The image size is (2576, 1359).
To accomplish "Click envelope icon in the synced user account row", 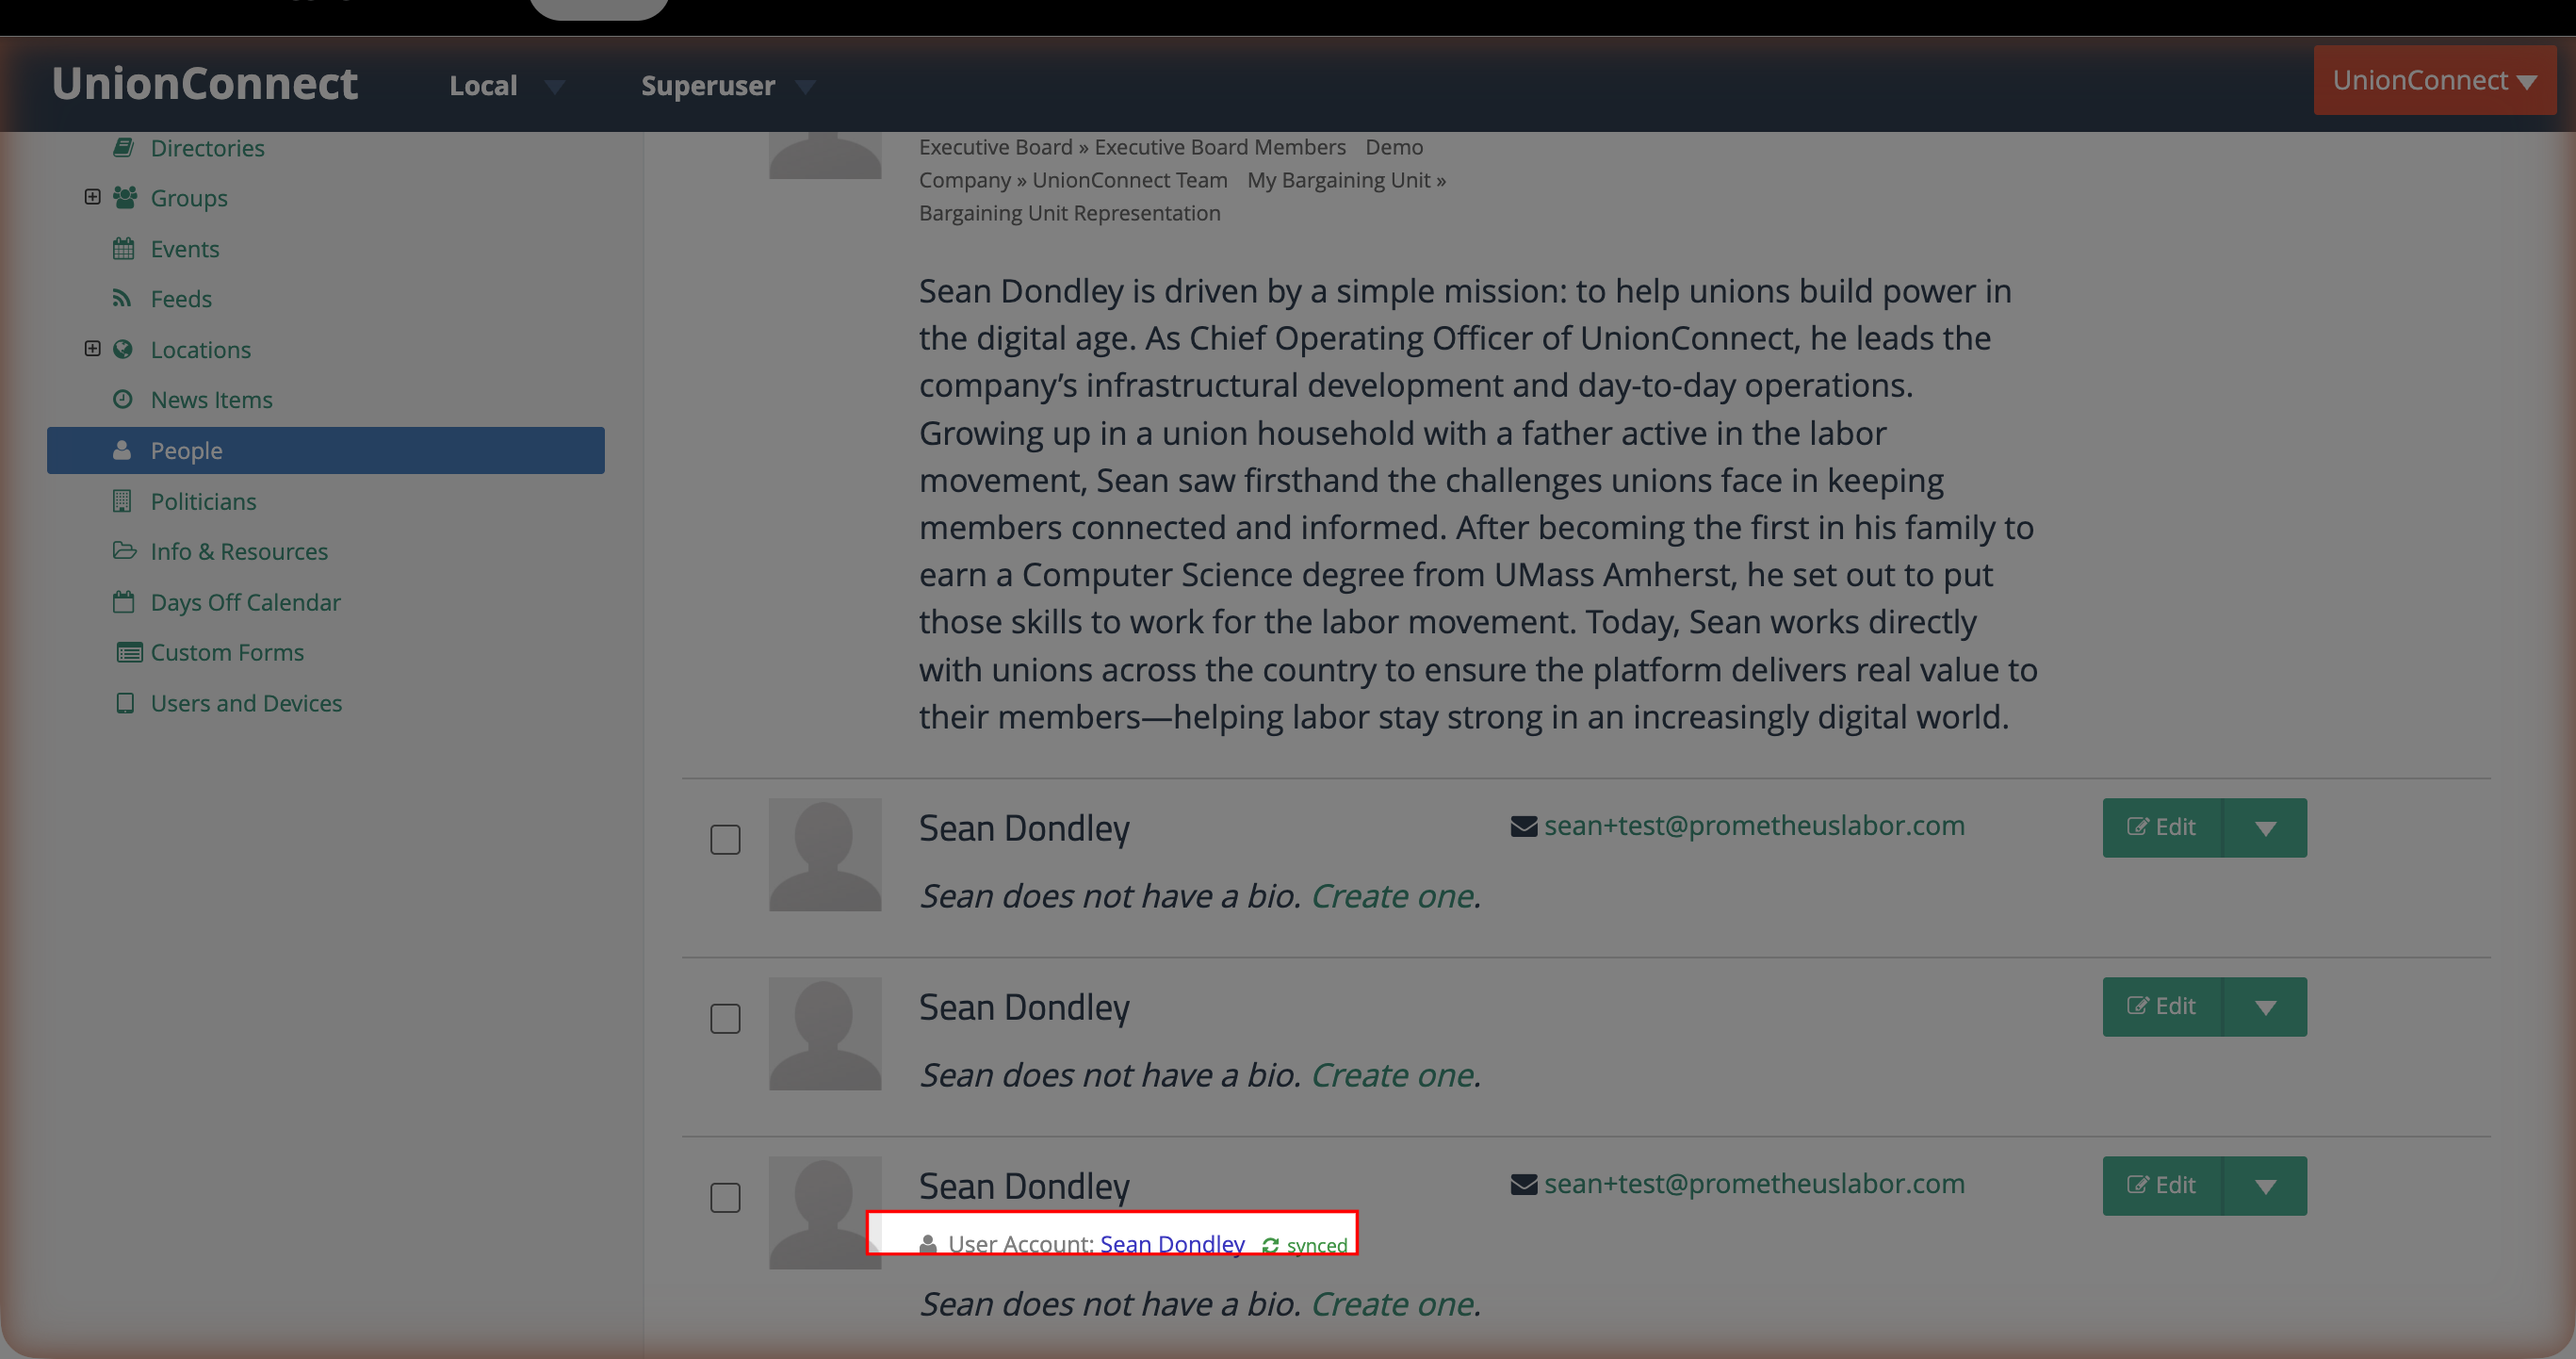I will 1523,1184.
